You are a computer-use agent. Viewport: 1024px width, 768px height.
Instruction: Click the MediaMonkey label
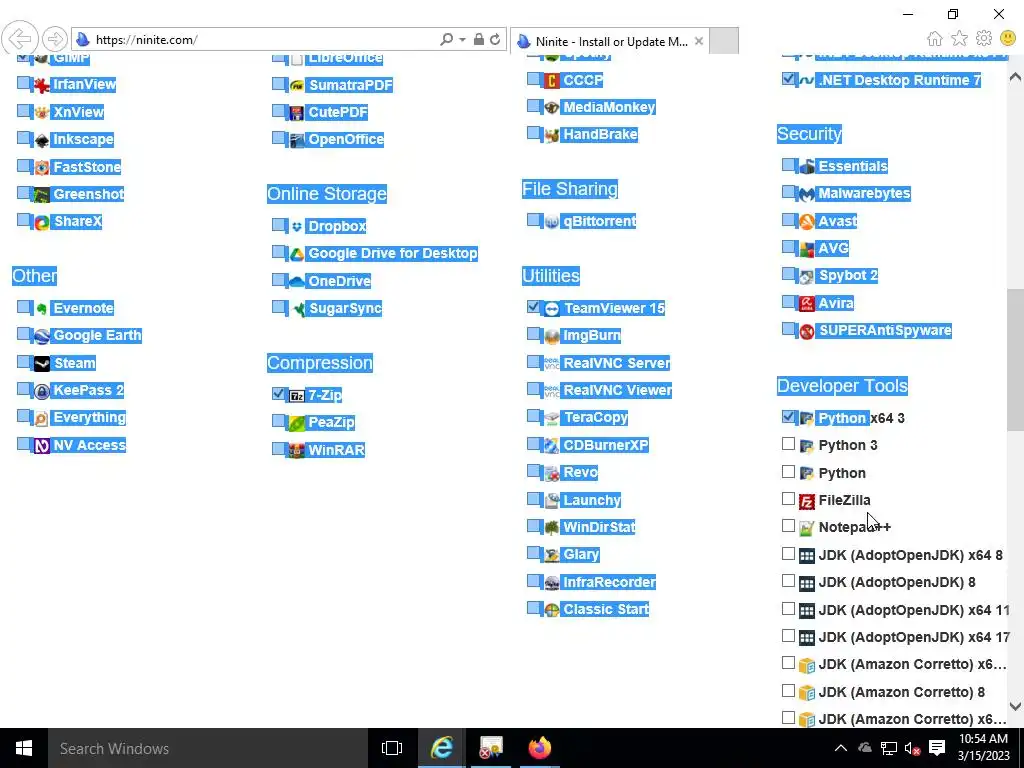(609, 107)
